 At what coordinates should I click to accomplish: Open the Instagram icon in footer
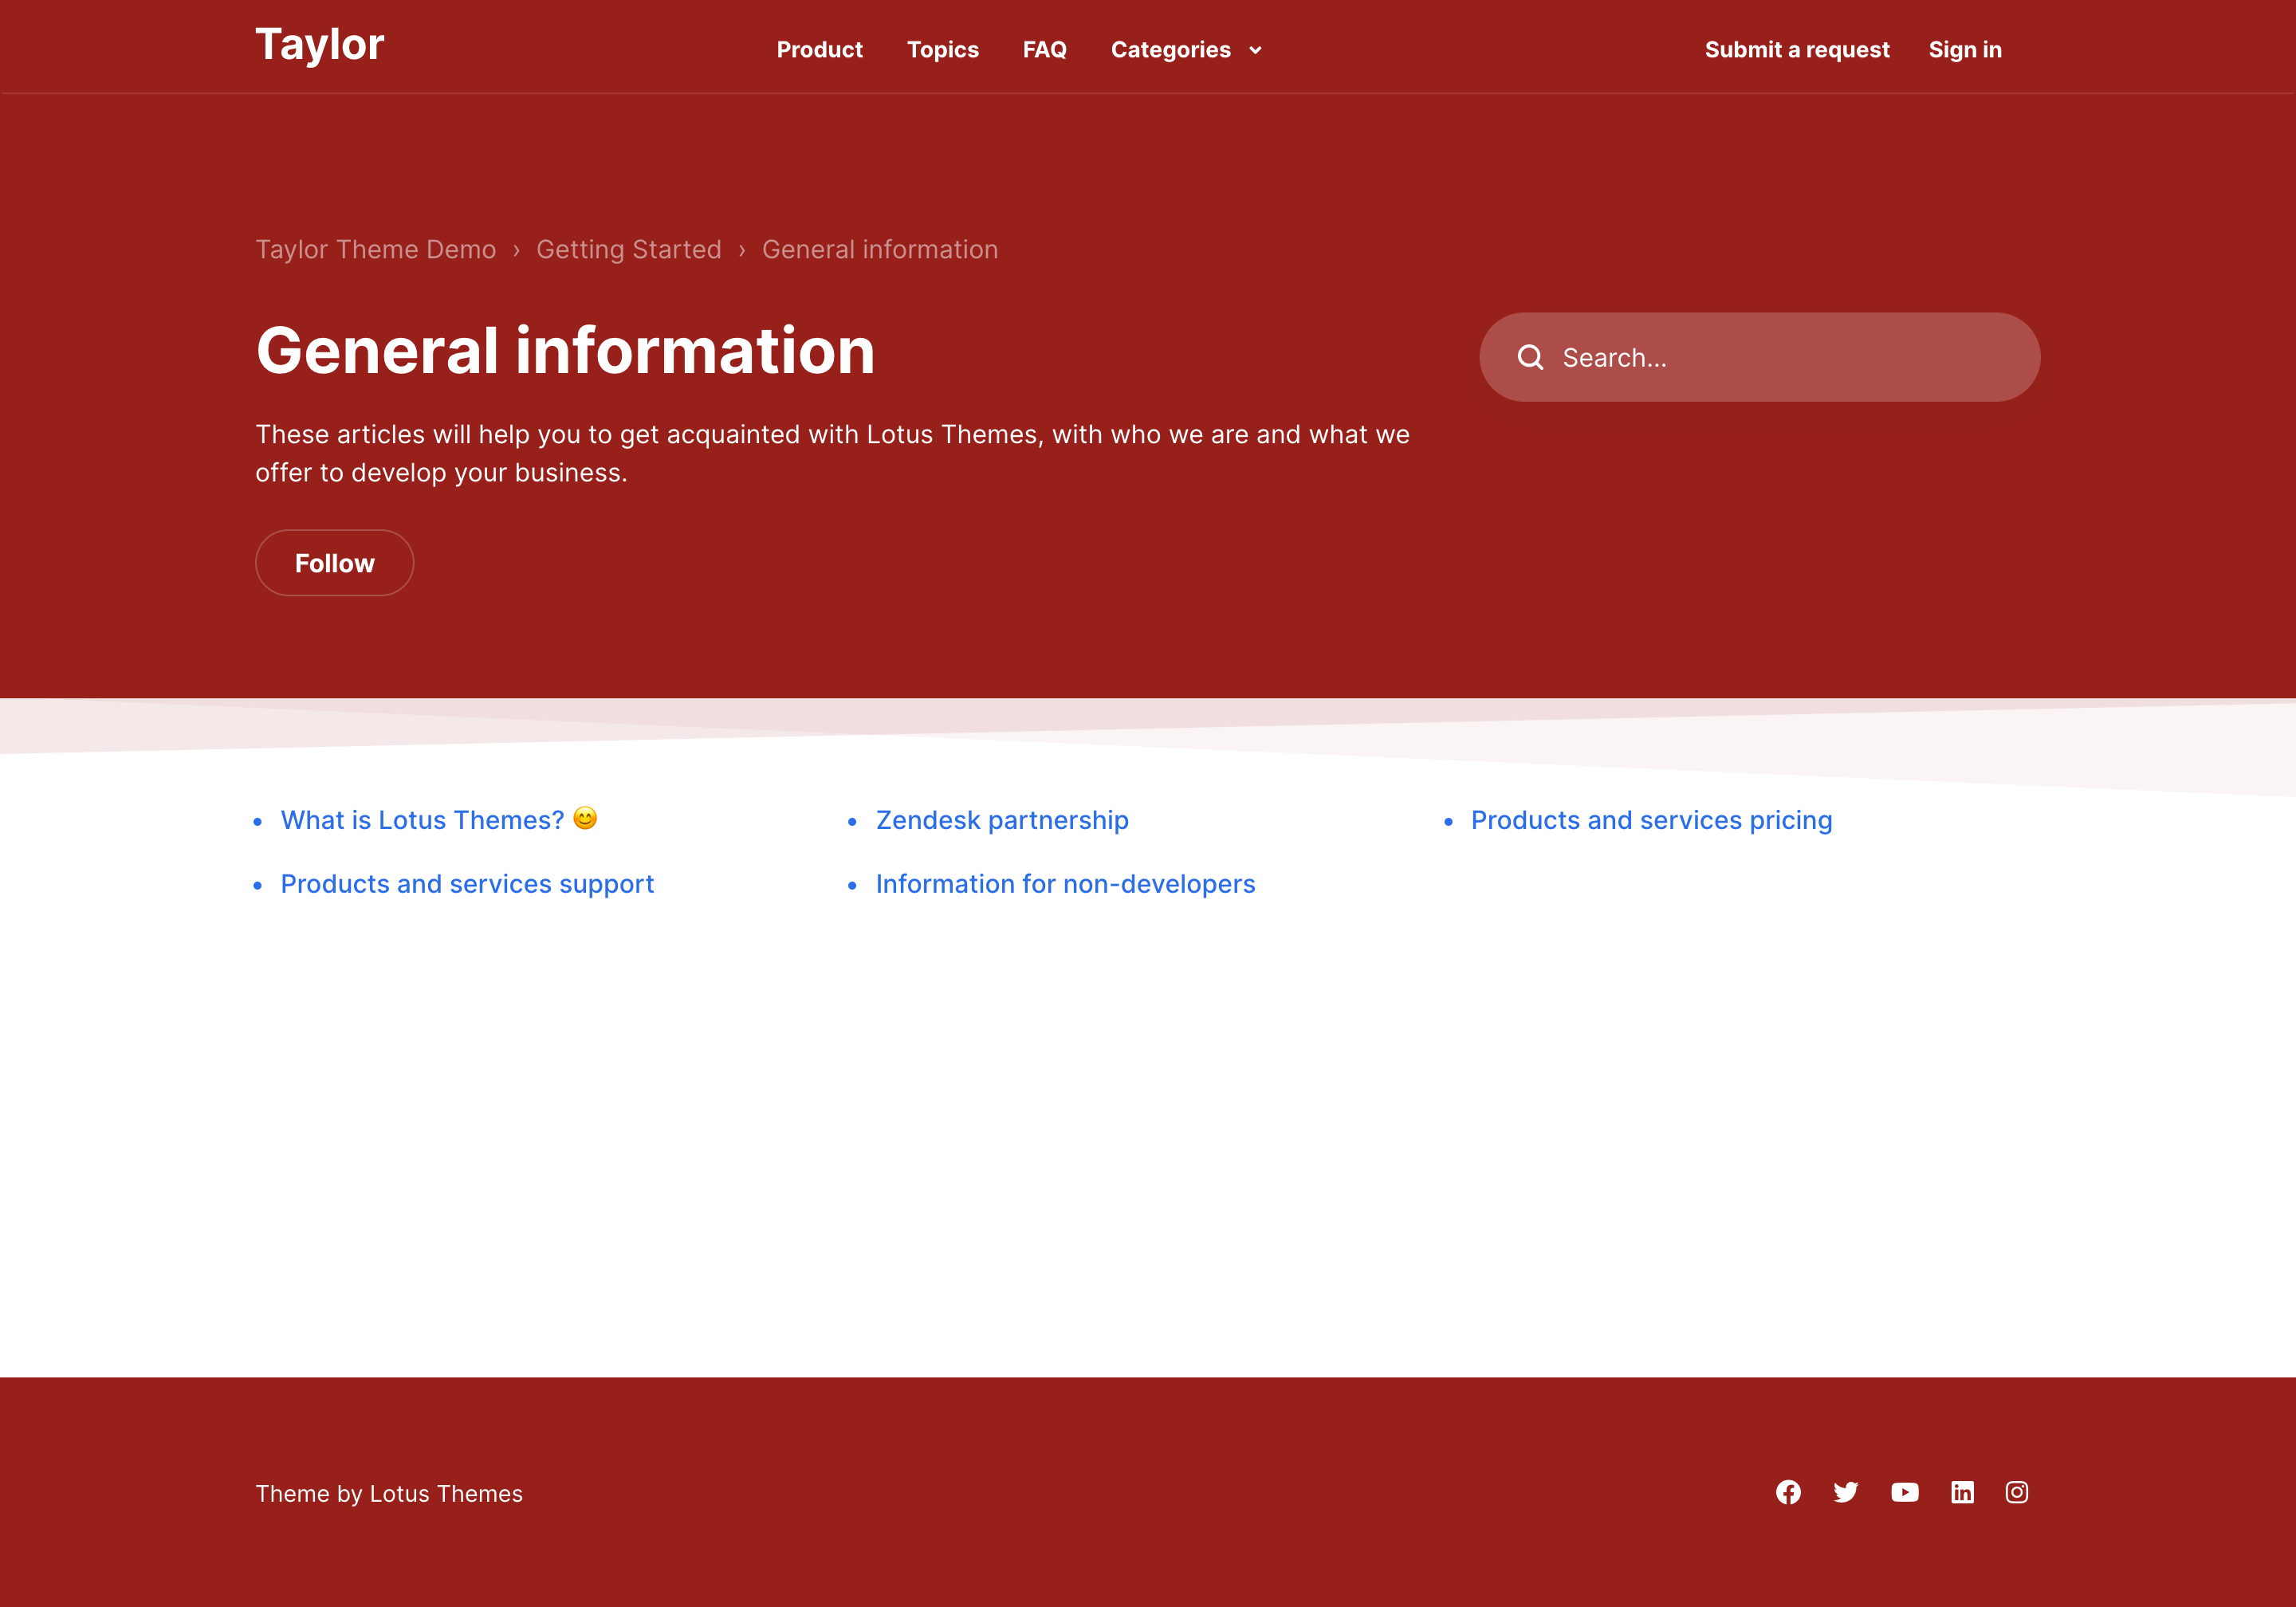pyautogui.click(x=2016, y=1492)
